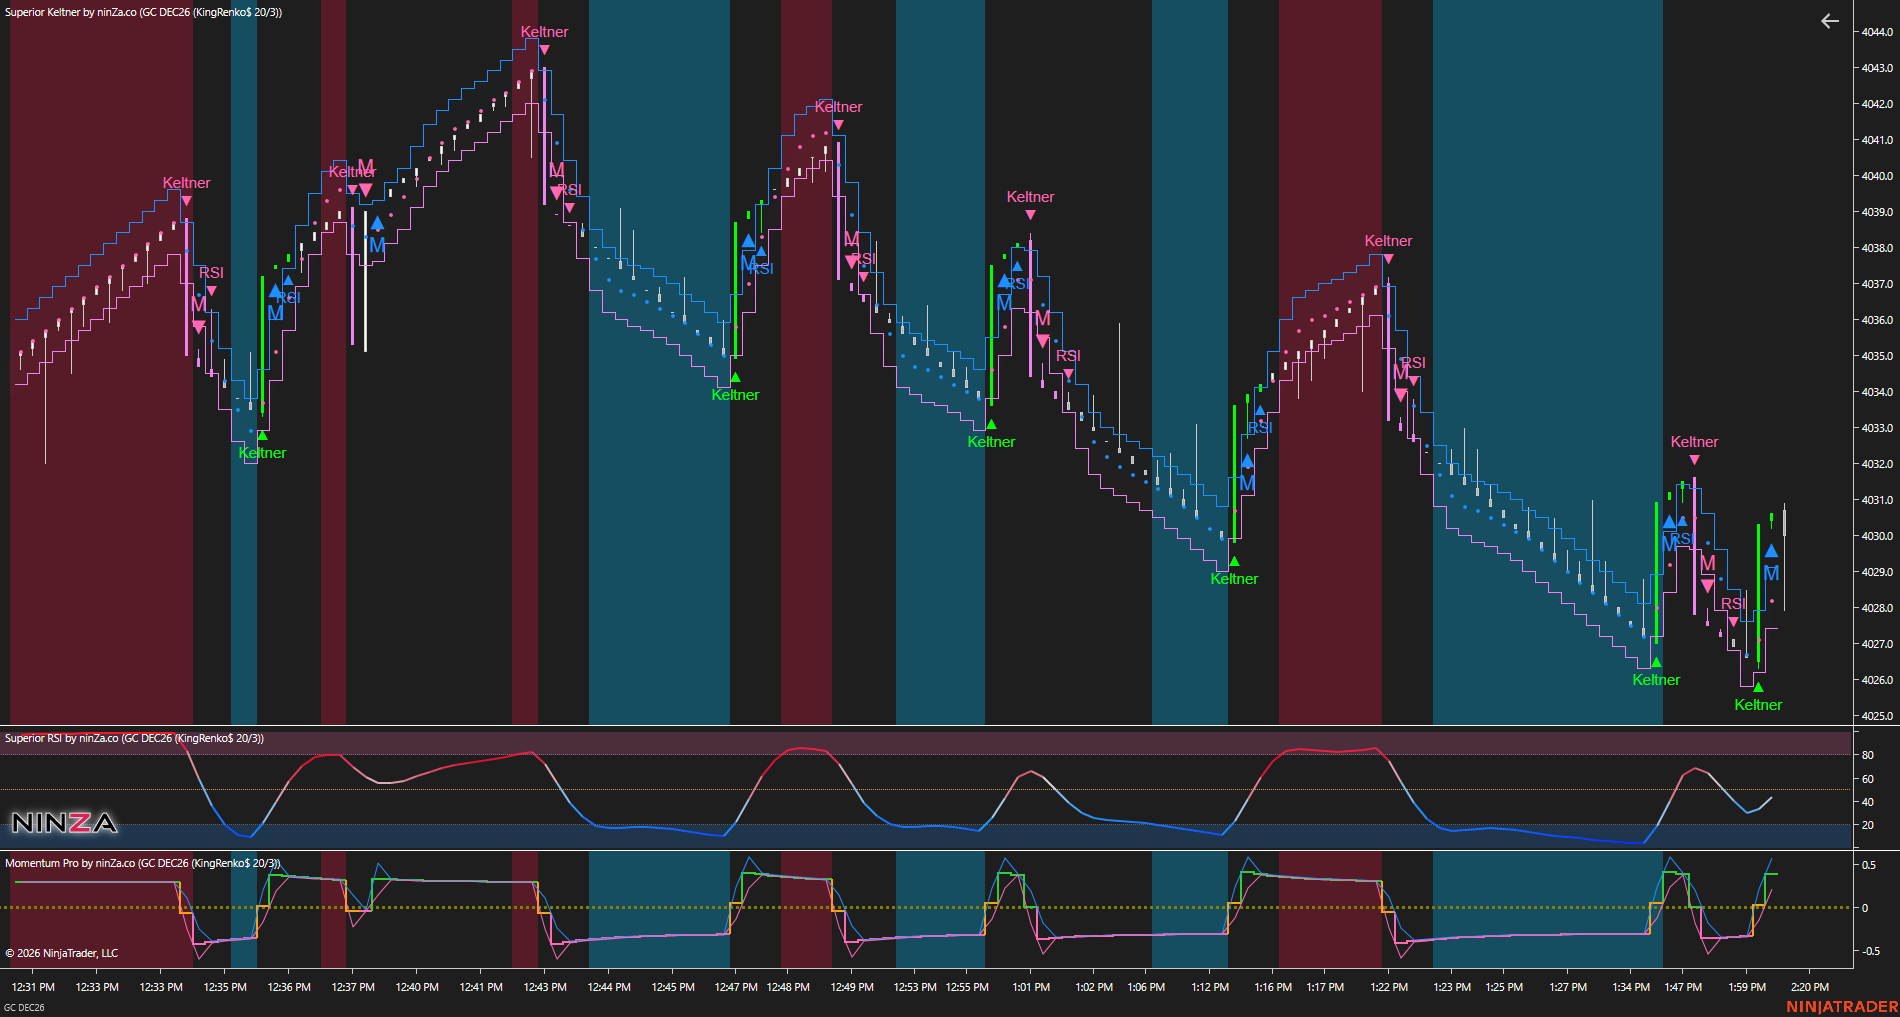The height and width of the screenshot is (1017, 1900).
Task: Click the 12:47 PM time axis label
Action: (736, 987)
